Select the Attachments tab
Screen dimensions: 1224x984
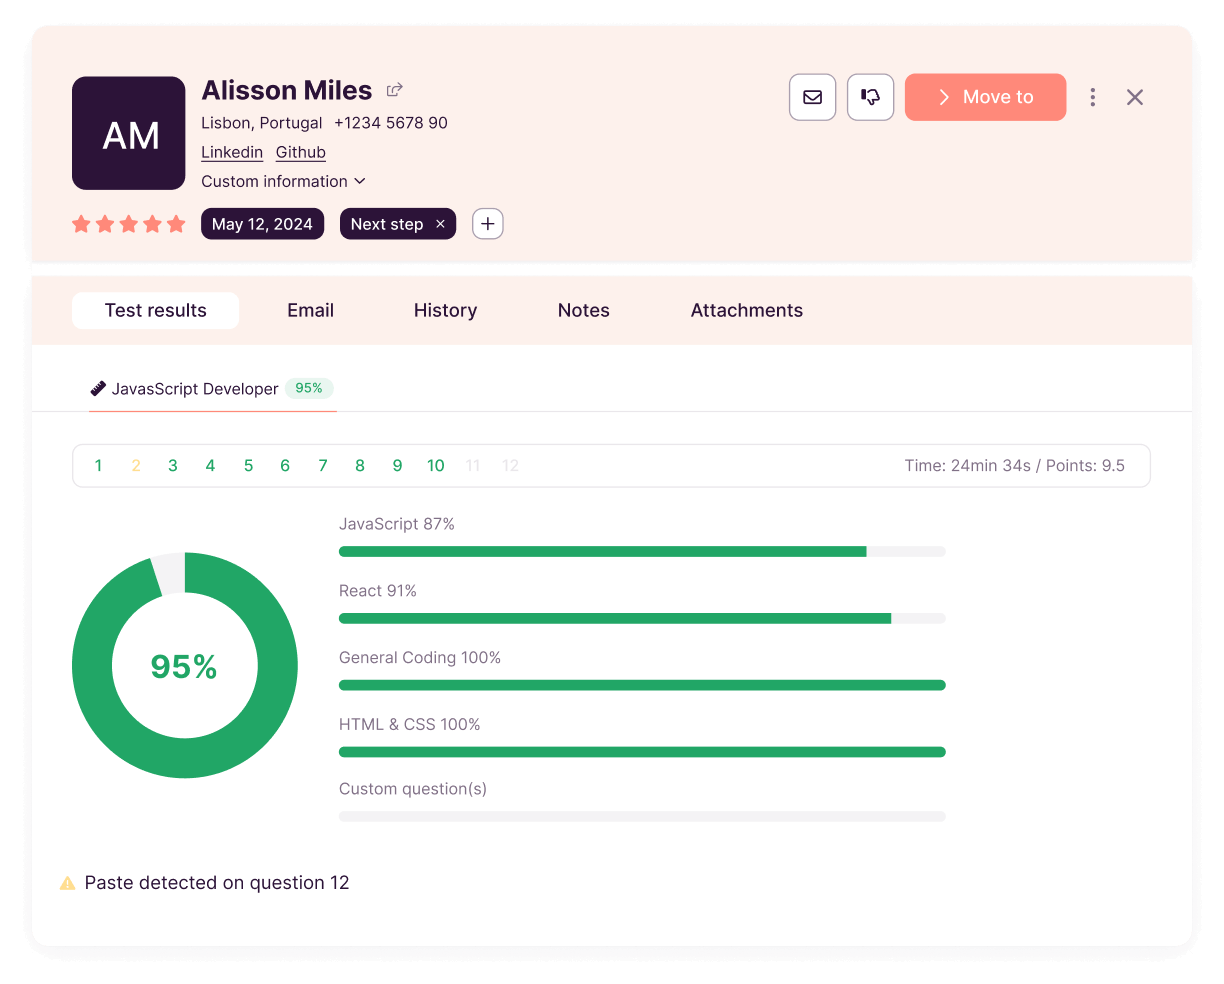(746, 311)
